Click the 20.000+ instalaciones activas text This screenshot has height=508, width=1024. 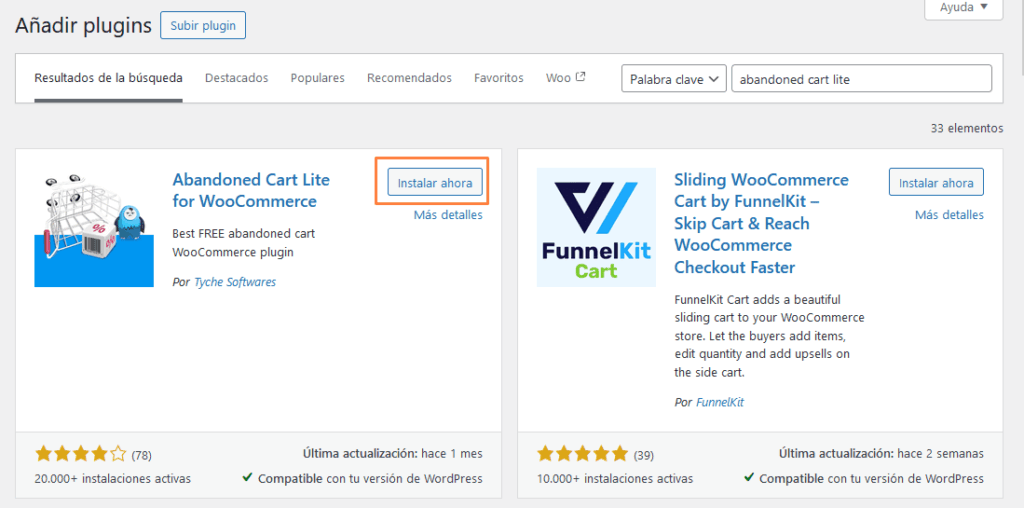coord(113,479)
